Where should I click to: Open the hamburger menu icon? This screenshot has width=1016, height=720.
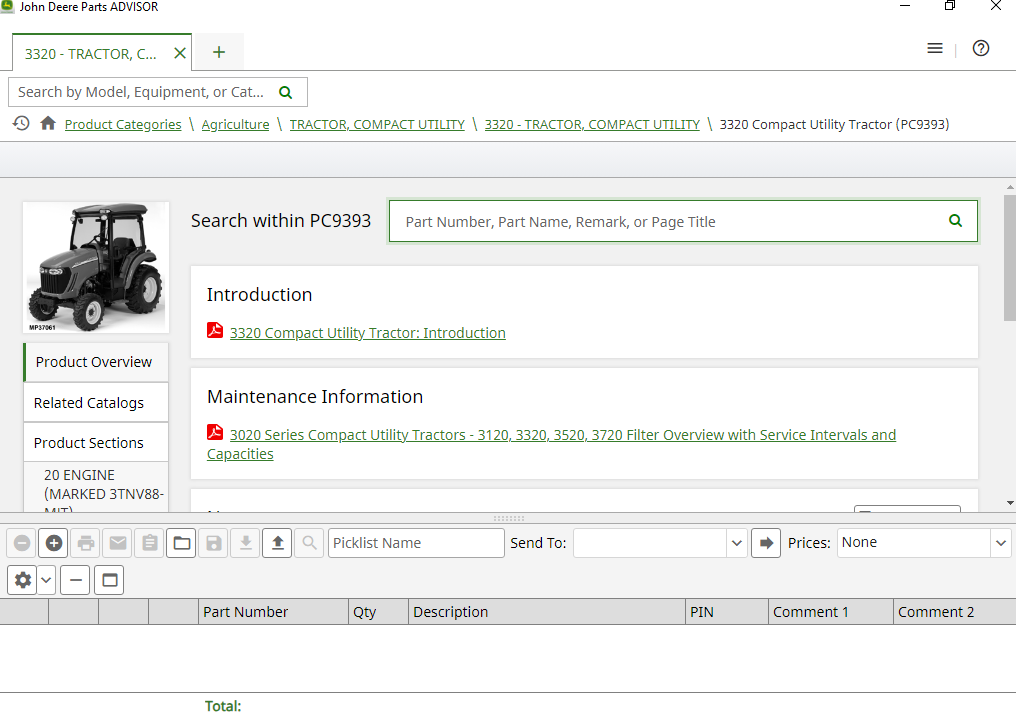point(935,48)
